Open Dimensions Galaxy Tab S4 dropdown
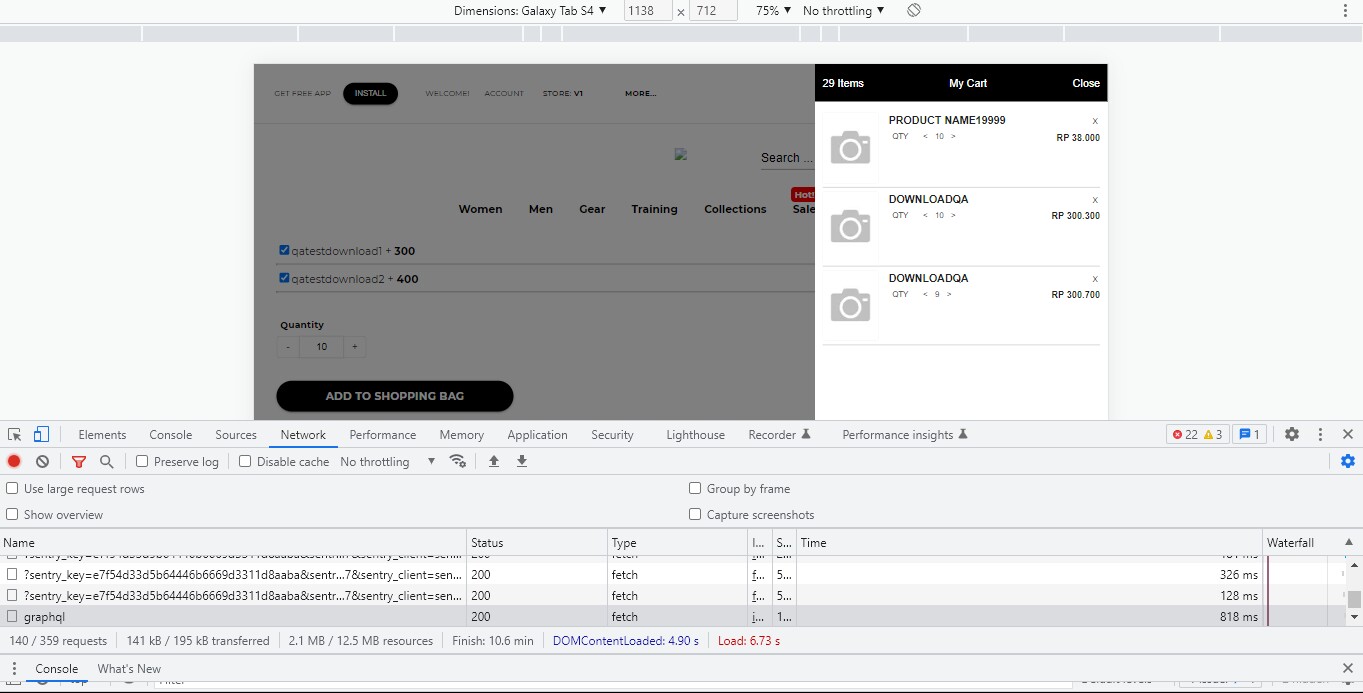This screenshot has height=693, width=1363. (x=530, y=10)
